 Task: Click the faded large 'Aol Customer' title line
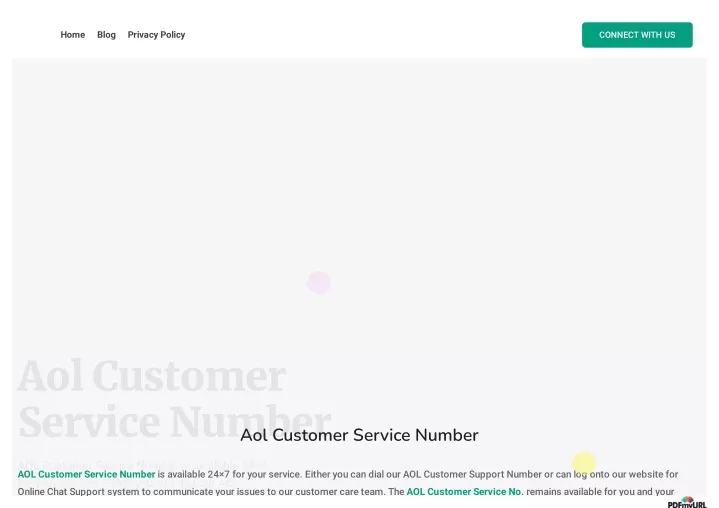pos(152,376)
